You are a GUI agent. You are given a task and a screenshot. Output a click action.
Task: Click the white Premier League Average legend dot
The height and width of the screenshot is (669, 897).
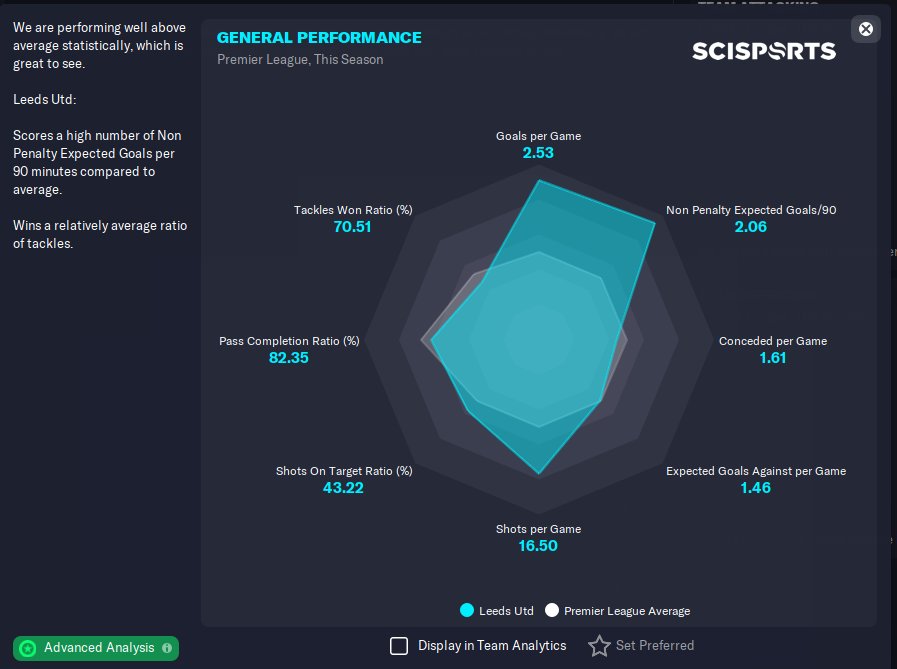click(x=551, y=610)
